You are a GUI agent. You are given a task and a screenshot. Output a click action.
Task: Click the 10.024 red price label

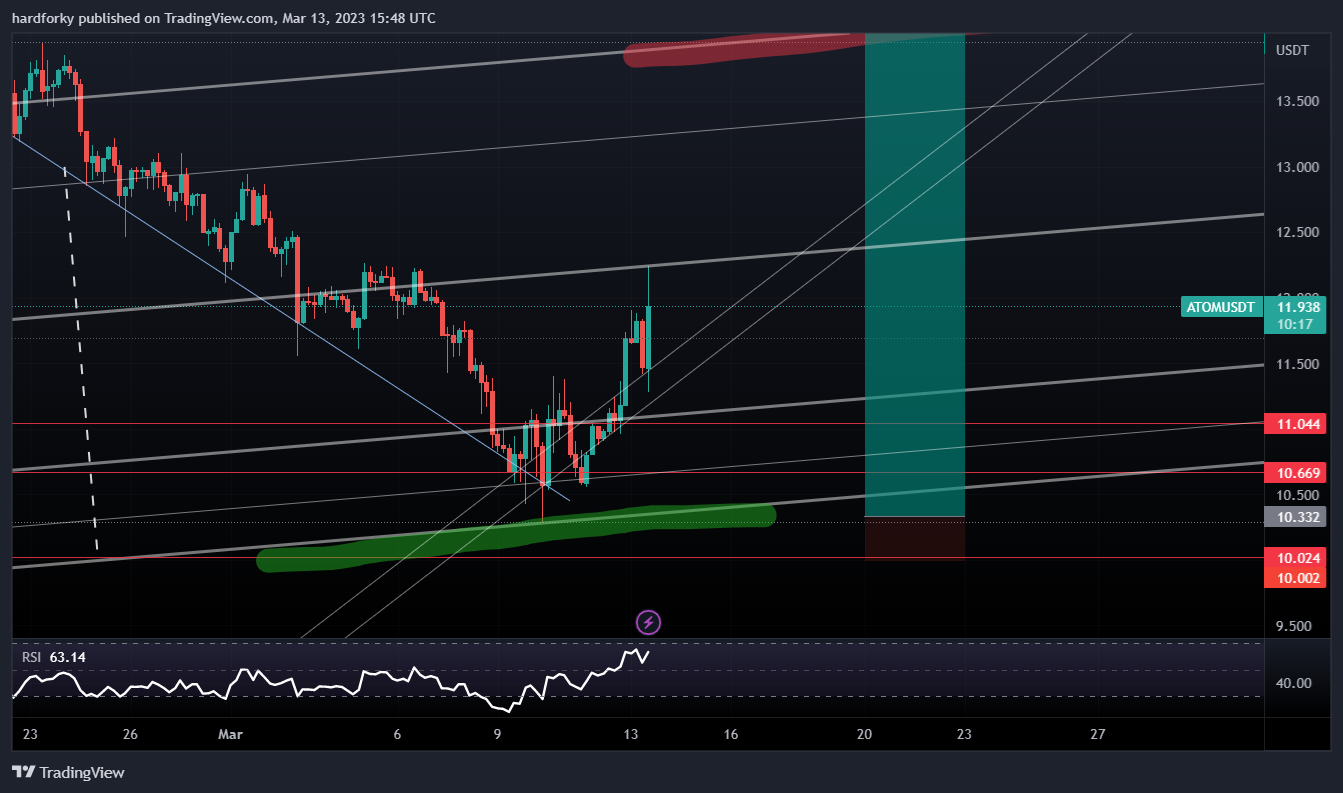click(x=1296, y=558)
